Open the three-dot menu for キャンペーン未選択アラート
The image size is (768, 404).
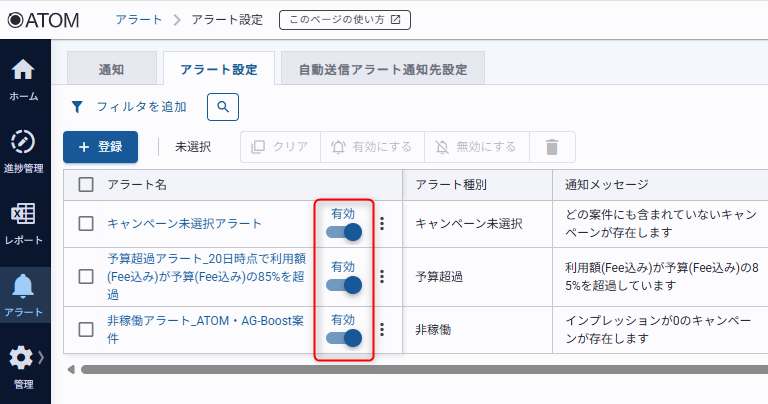click(x=382, y=223)
